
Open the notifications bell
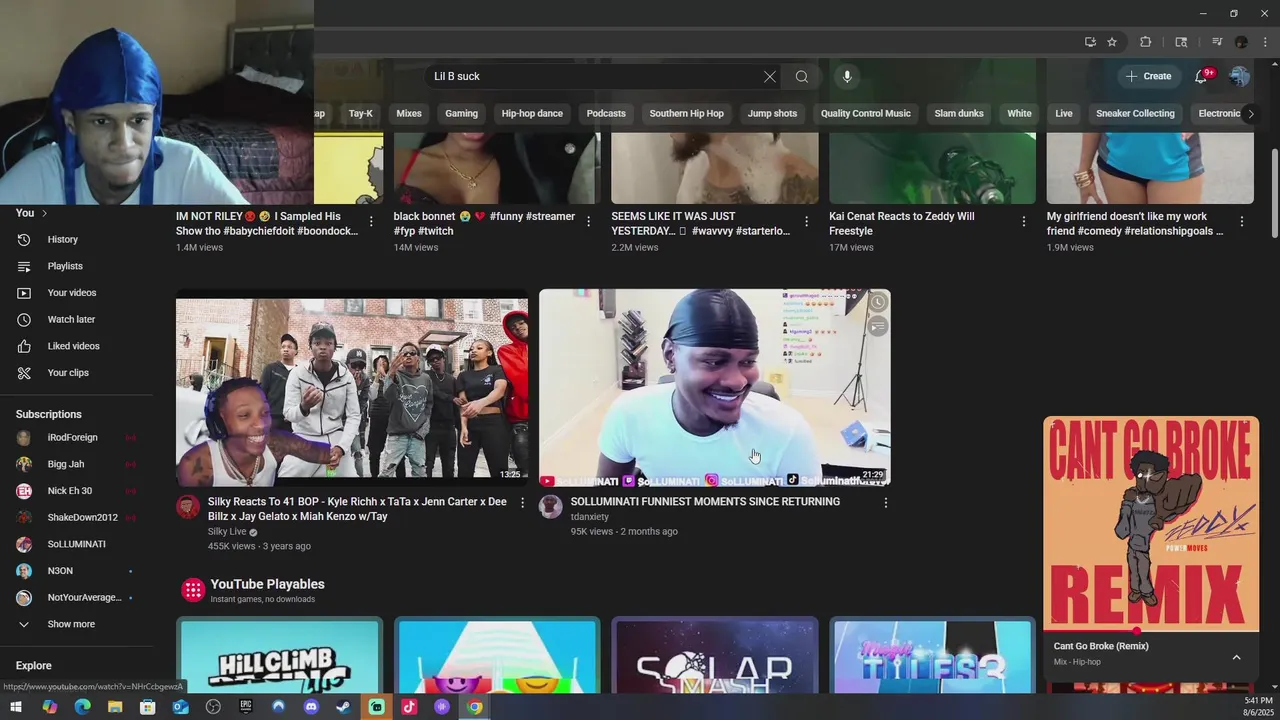[1202, 76]
